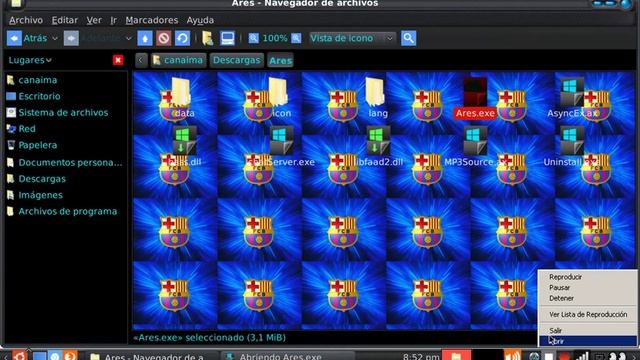Click the highlighted Abrir menu entry
The image size is (640, 360).
coord(588,341)
